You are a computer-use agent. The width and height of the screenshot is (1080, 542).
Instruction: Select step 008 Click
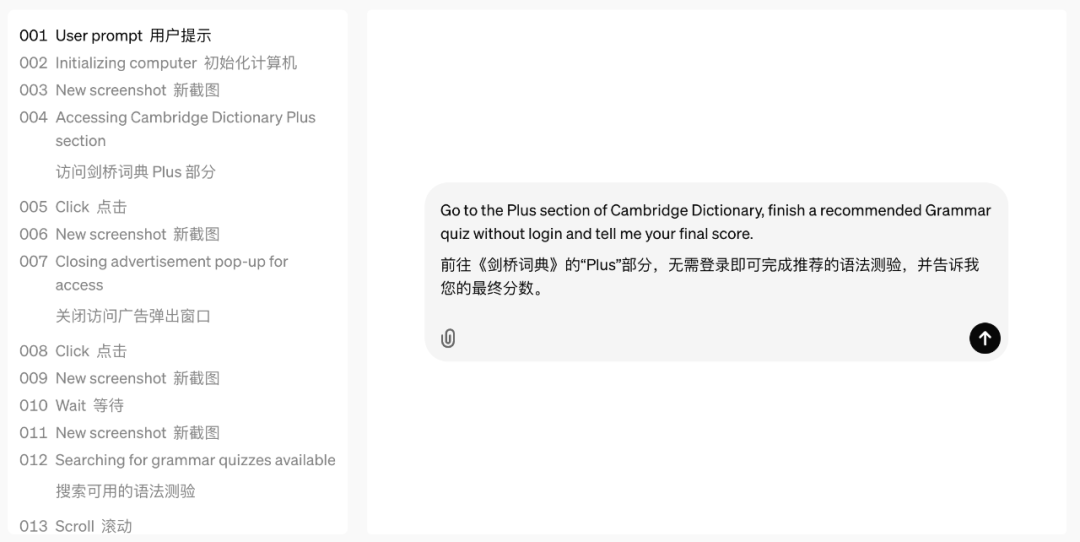coord(73,351)
